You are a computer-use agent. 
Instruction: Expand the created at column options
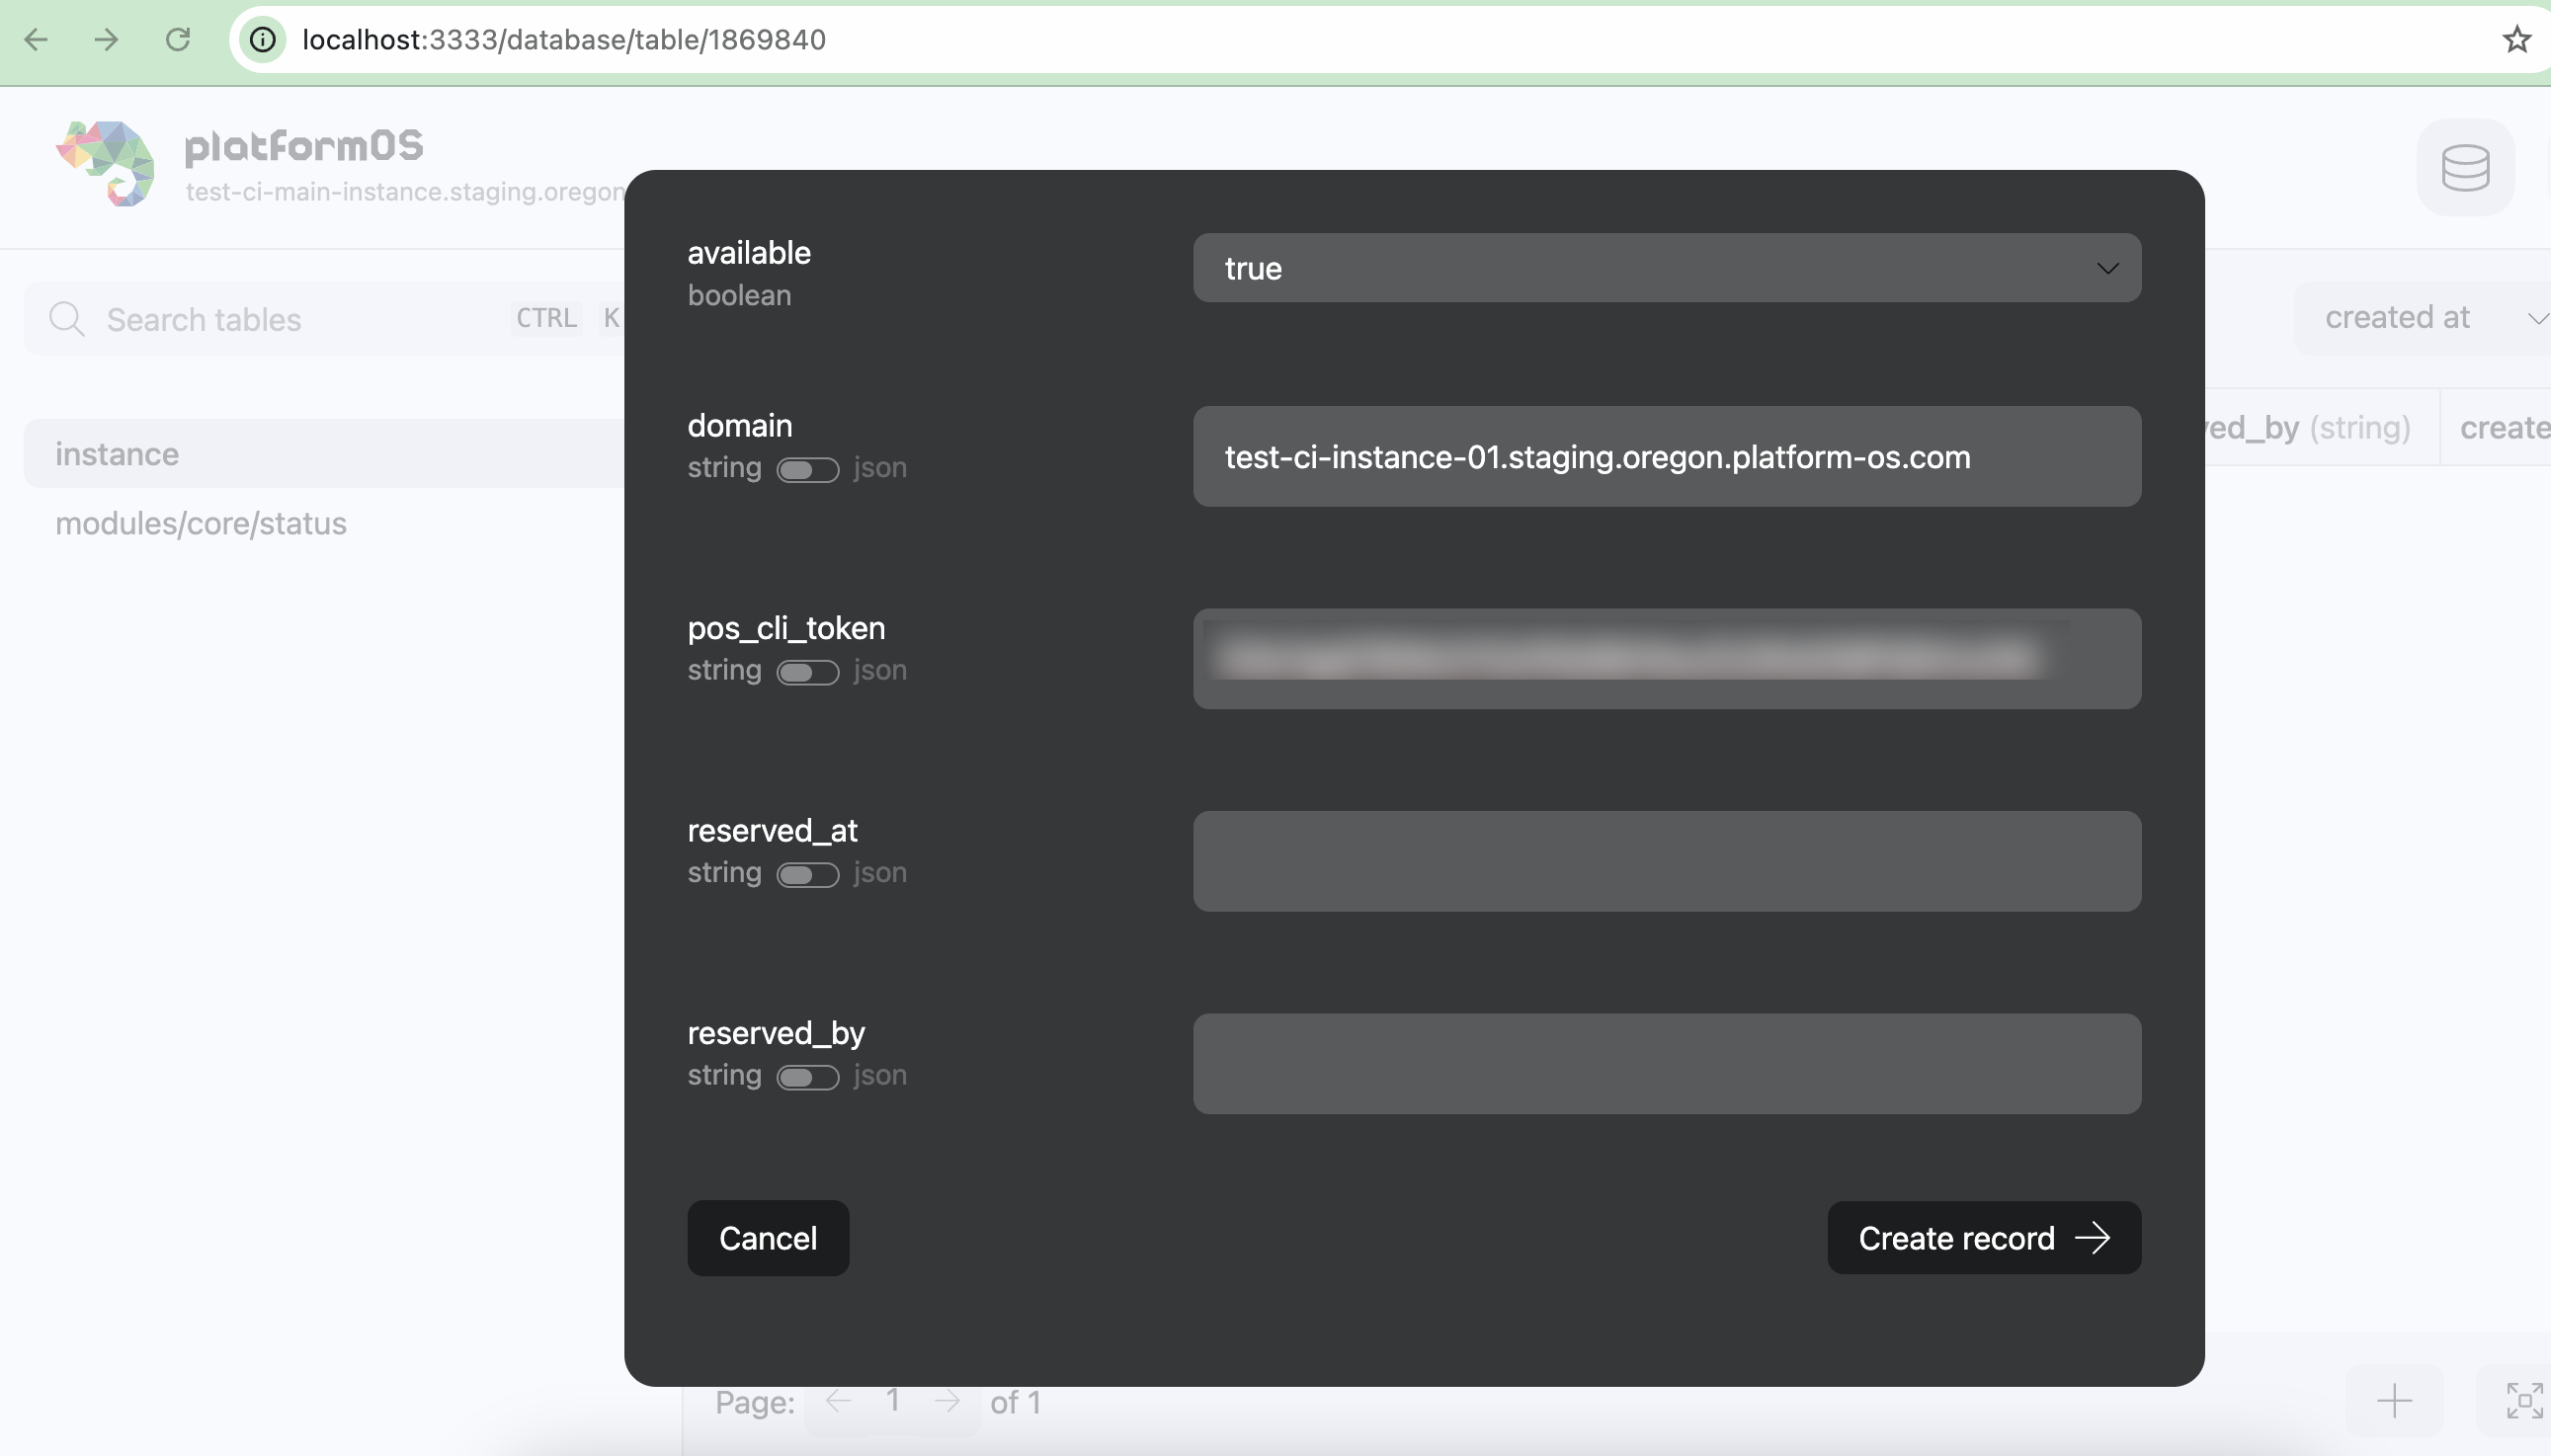[2537, 316]
